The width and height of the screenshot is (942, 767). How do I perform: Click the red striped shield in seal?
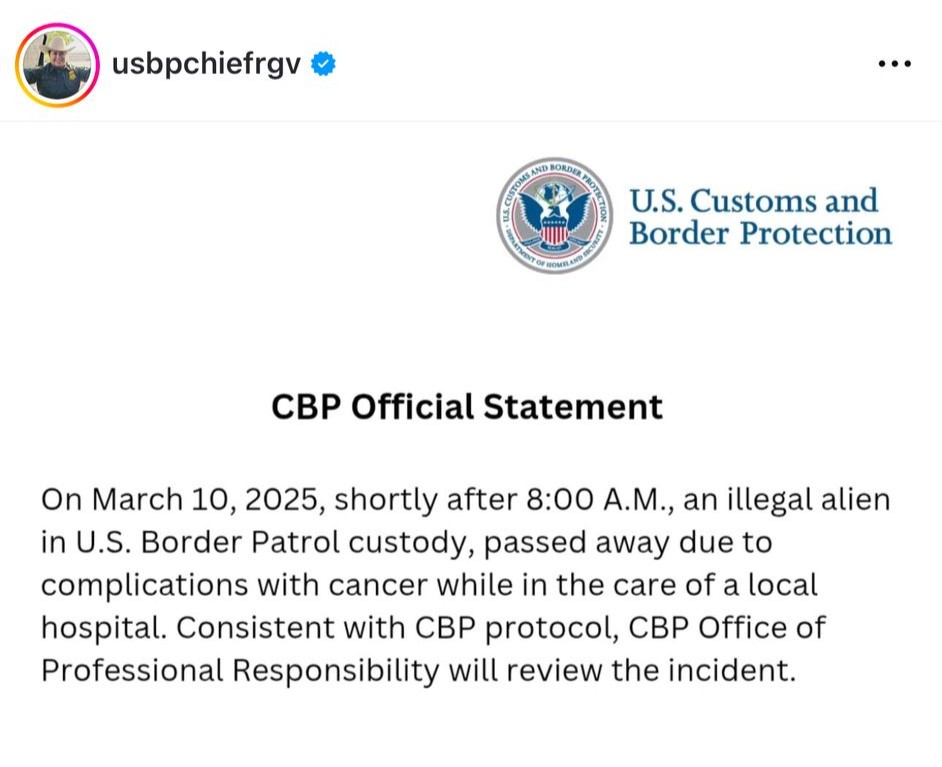pos(554,230)
